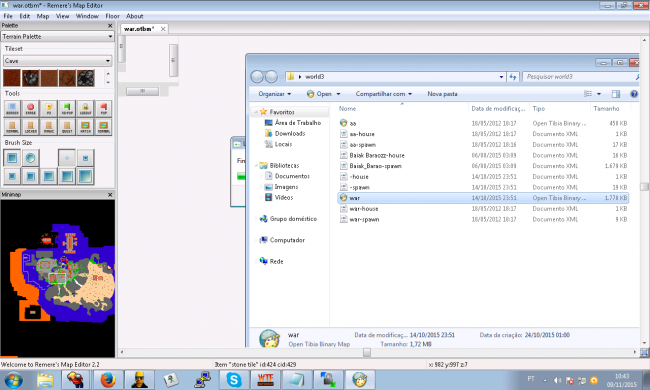
Task: Select the Border tool in Tools
Action: tap(12, 109)
